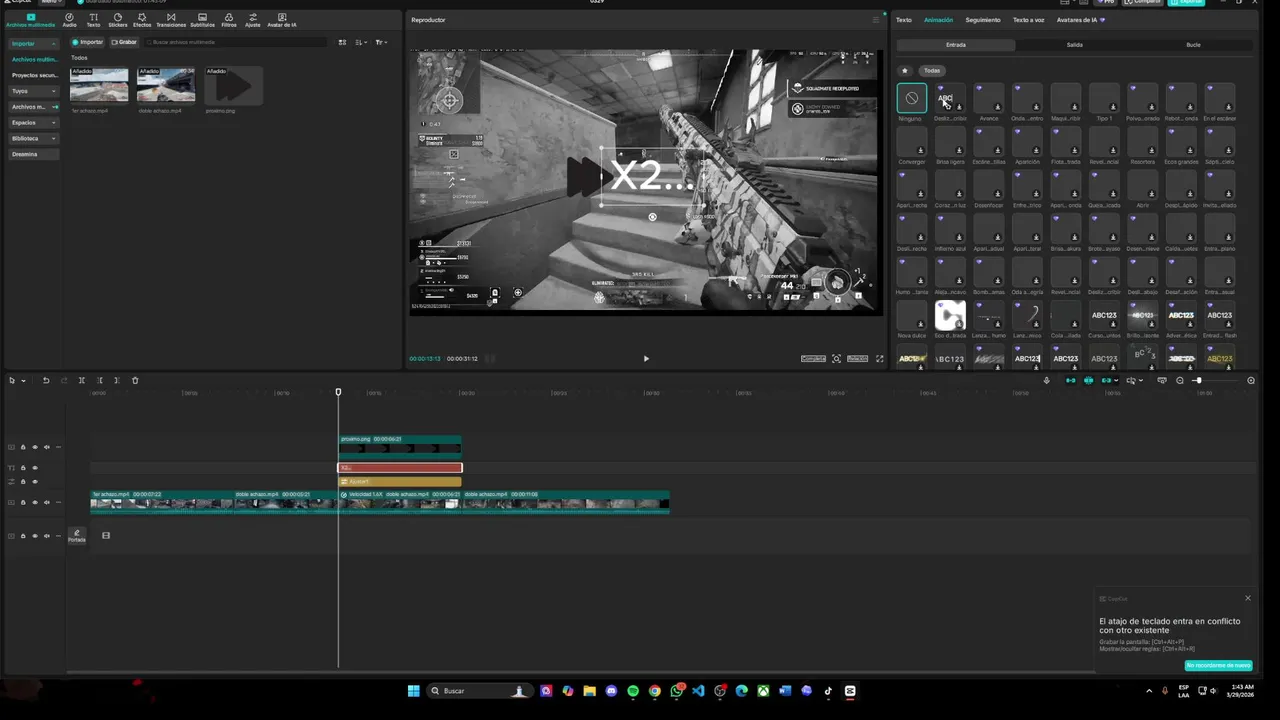The width and height of the screenshot is (1280, 720).
Task: Switch to the Texto inspector tab
Action: pyautogui.click(x=904, y=20)
